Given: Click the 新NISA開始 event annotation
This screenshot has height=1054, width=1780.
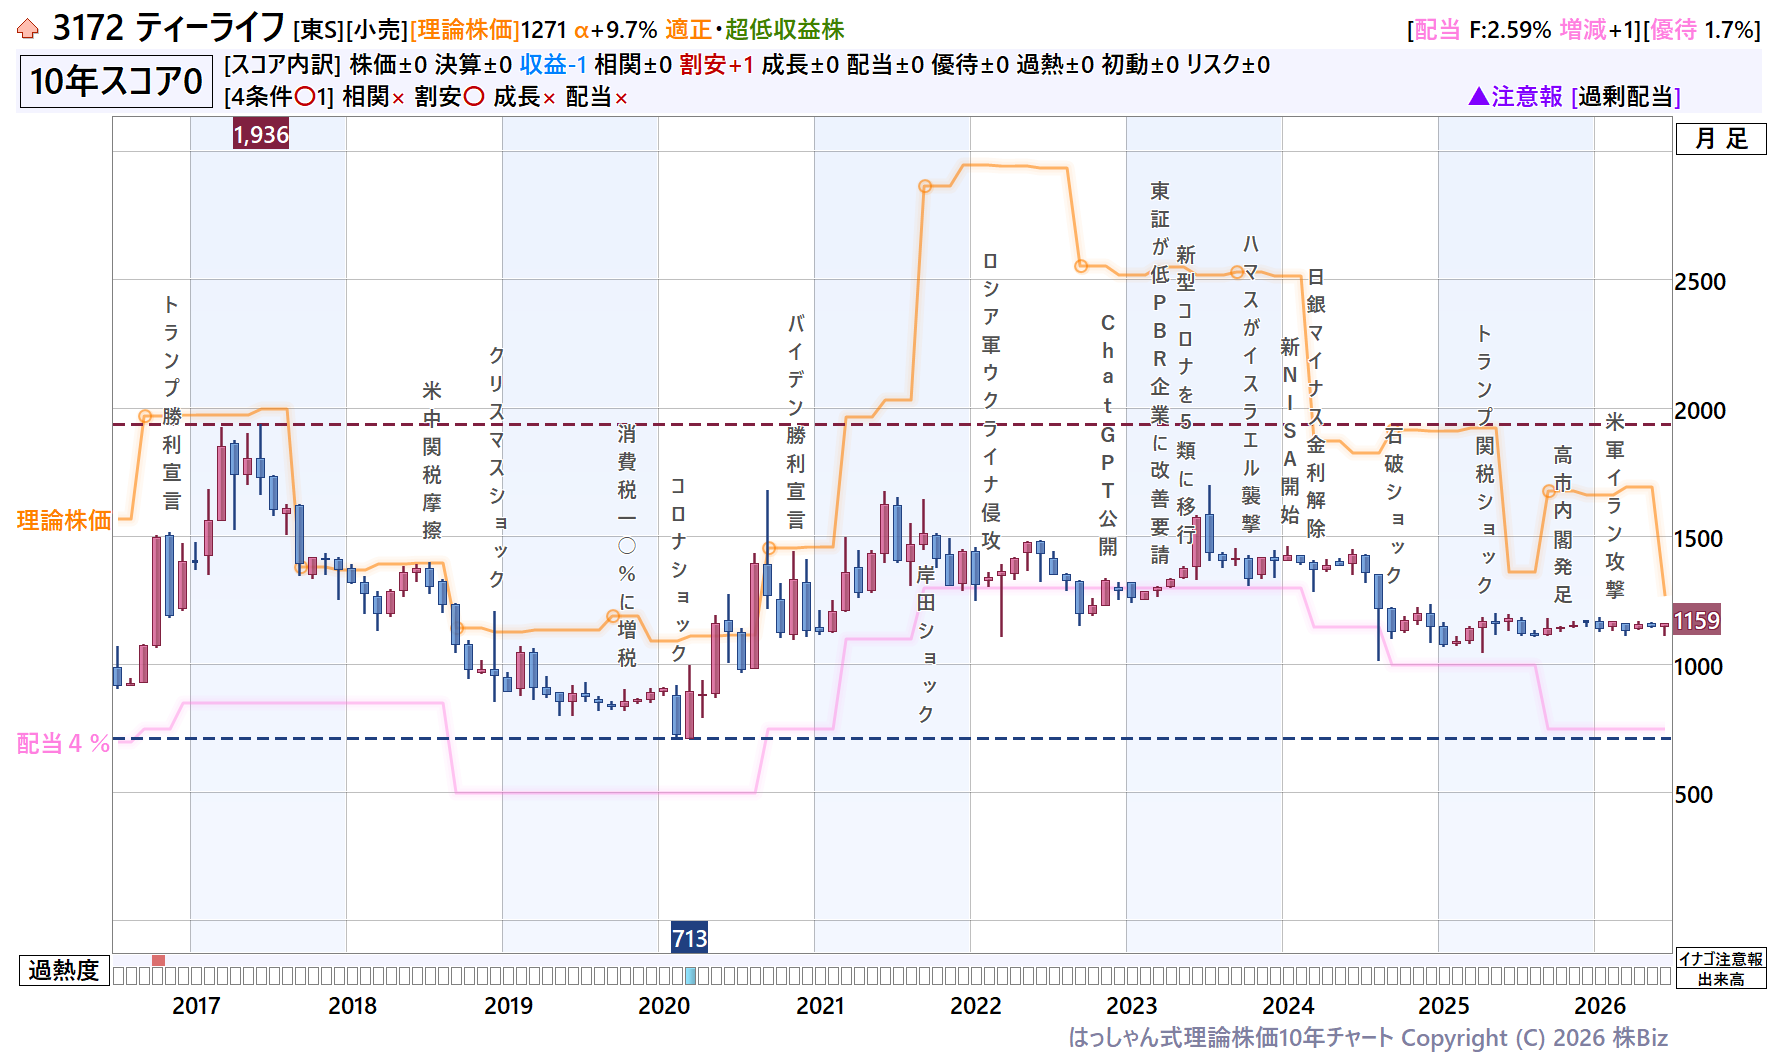Looking at the screenshot, I should point(1289,430).
